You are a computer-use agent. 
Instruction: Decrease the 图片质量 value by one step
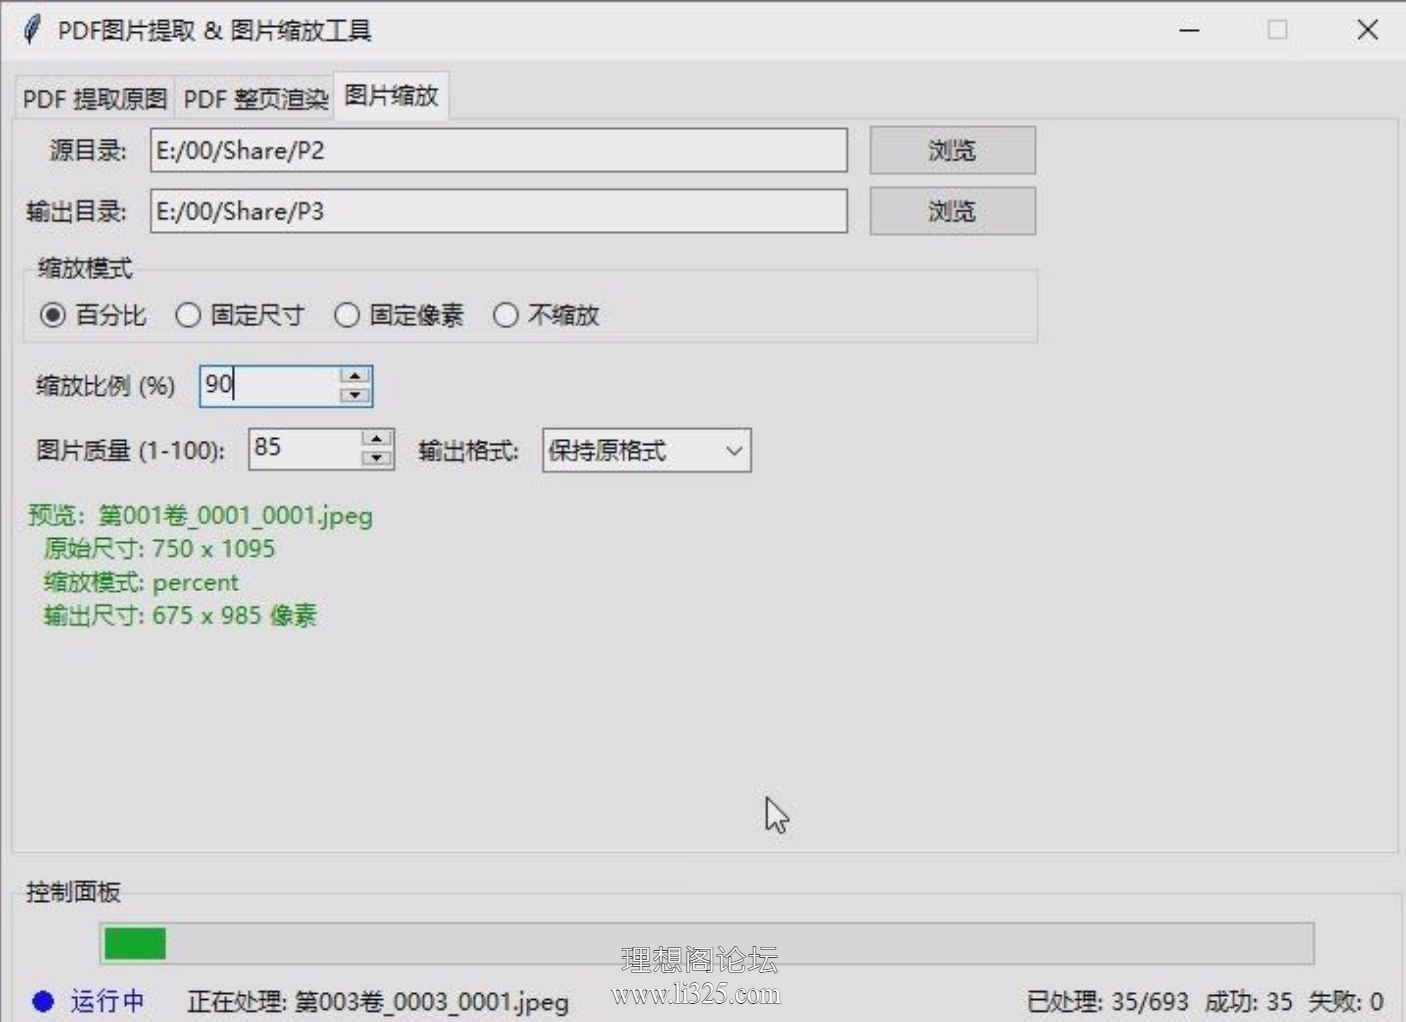pos(376,458)
